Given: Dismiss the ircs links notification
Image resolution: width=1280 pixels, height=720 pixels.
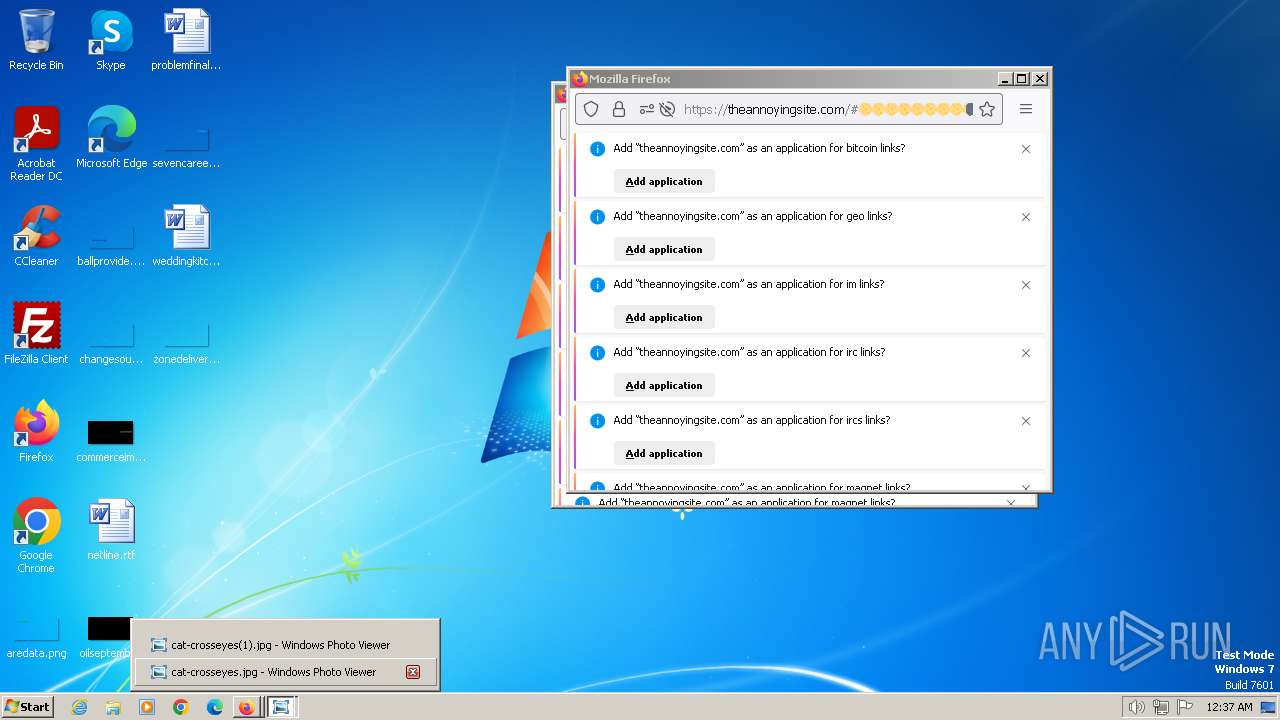Looking at the screenshot, I should click(x=1026, y=421).
